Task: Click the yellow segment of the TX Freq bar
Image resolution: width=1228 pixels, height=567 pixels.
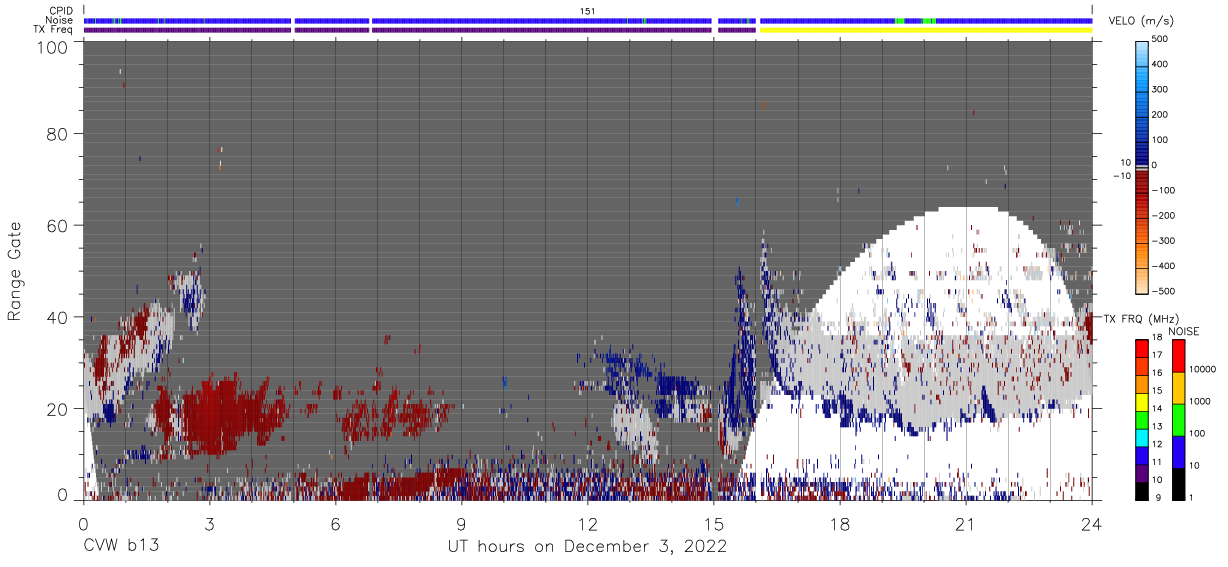Action: click(x=926, y=30)
